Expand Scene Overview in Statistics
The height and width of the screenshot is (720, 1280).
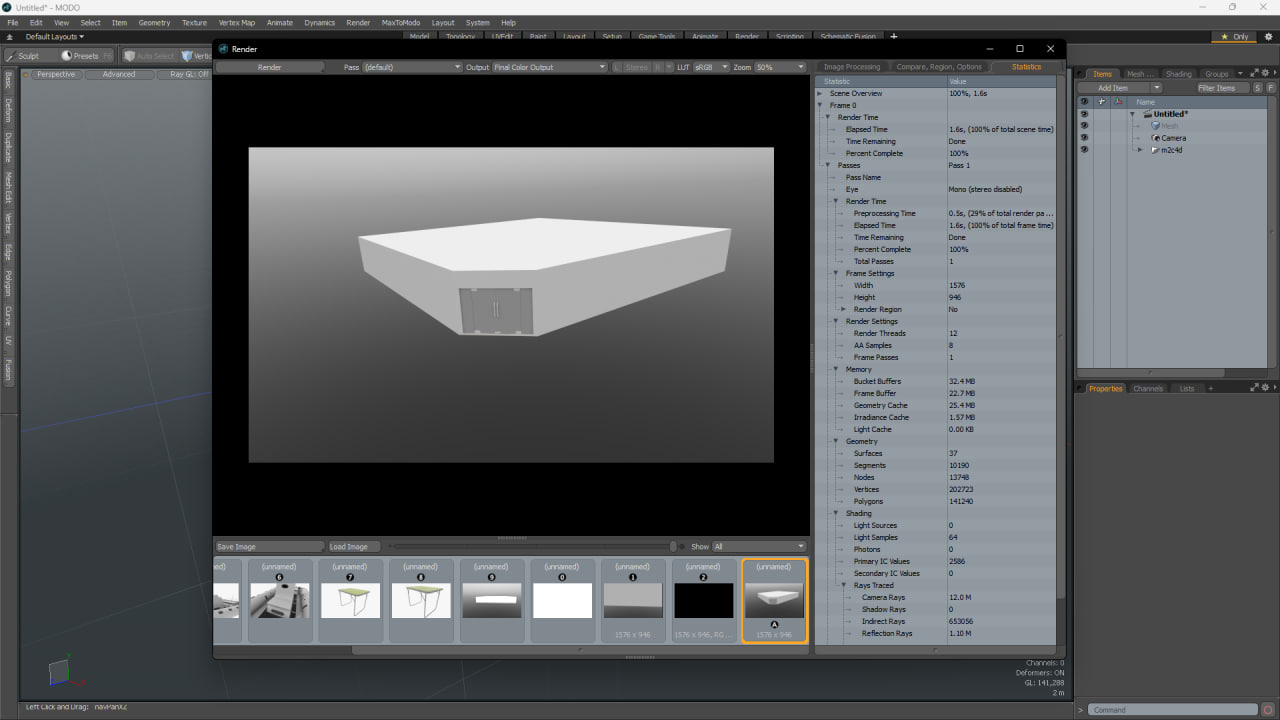(820, 93)
